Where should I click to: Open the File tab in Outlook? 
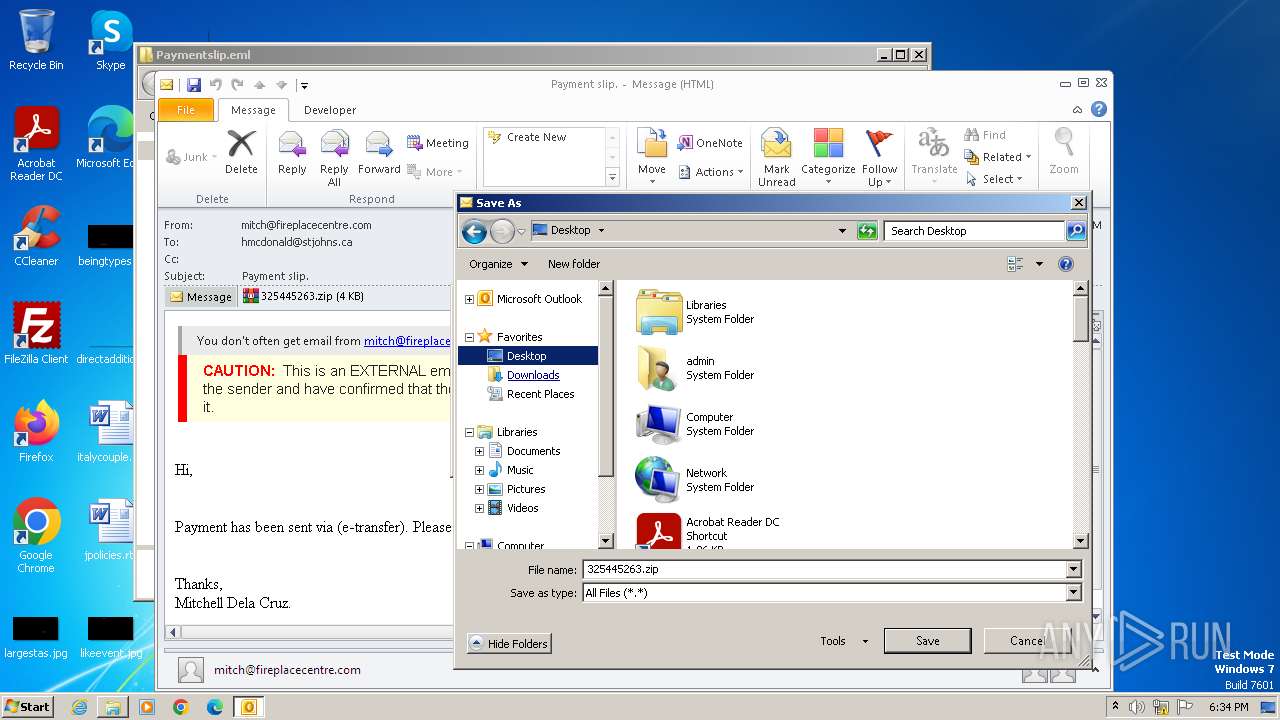pos(186,110)
